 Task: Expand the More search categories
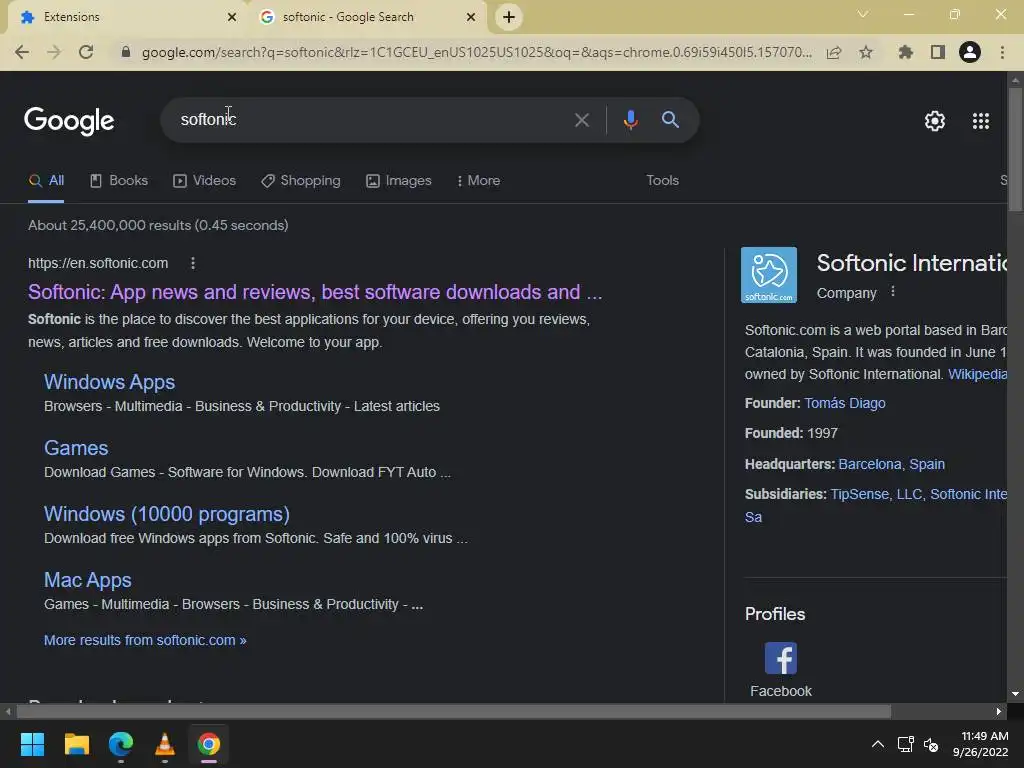pyautogui.click(x=479, y=181)
